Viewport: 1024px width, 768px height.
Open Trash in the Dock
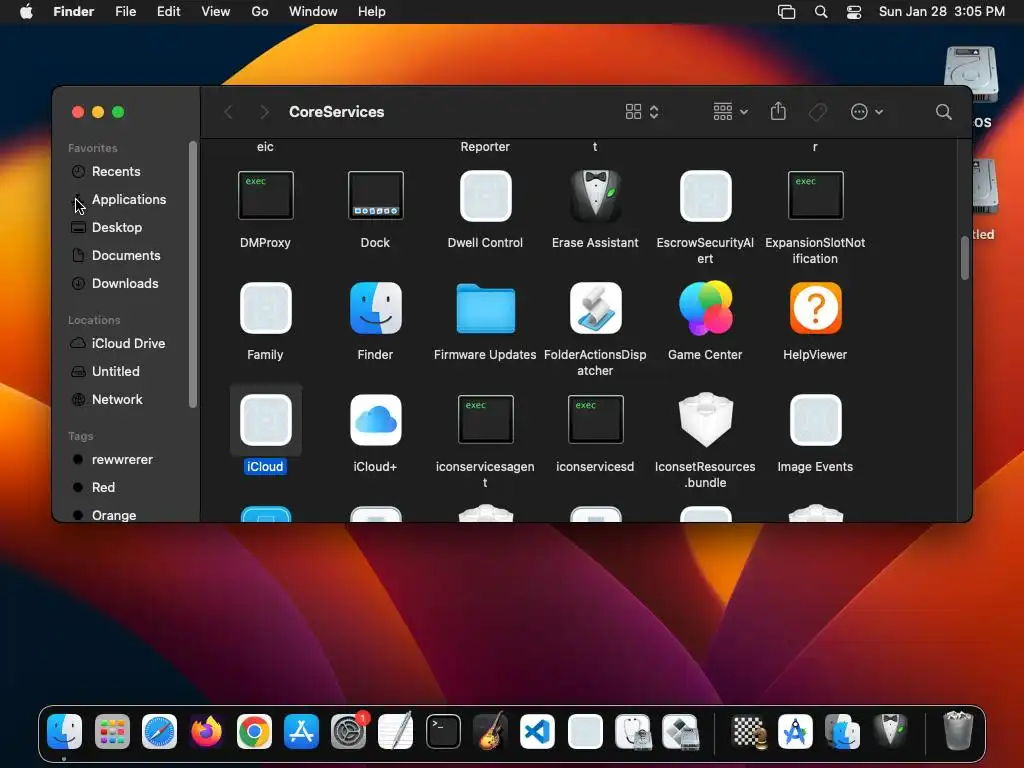point(957,731)
